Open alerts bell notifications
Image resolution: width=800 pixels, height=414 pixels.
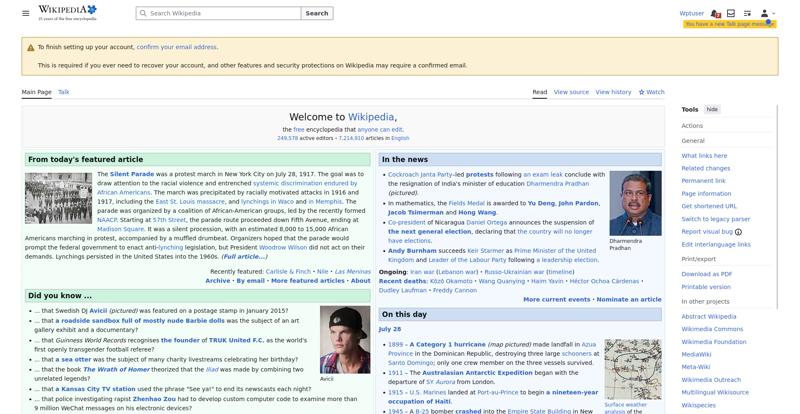coord(715,13)
